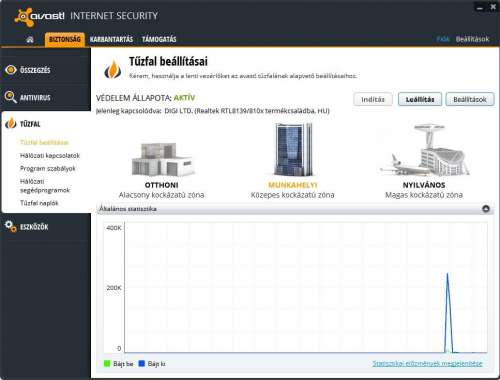
Task: Choose the MUNKAHELYI office tower image
Action: (x=293, y=150)
